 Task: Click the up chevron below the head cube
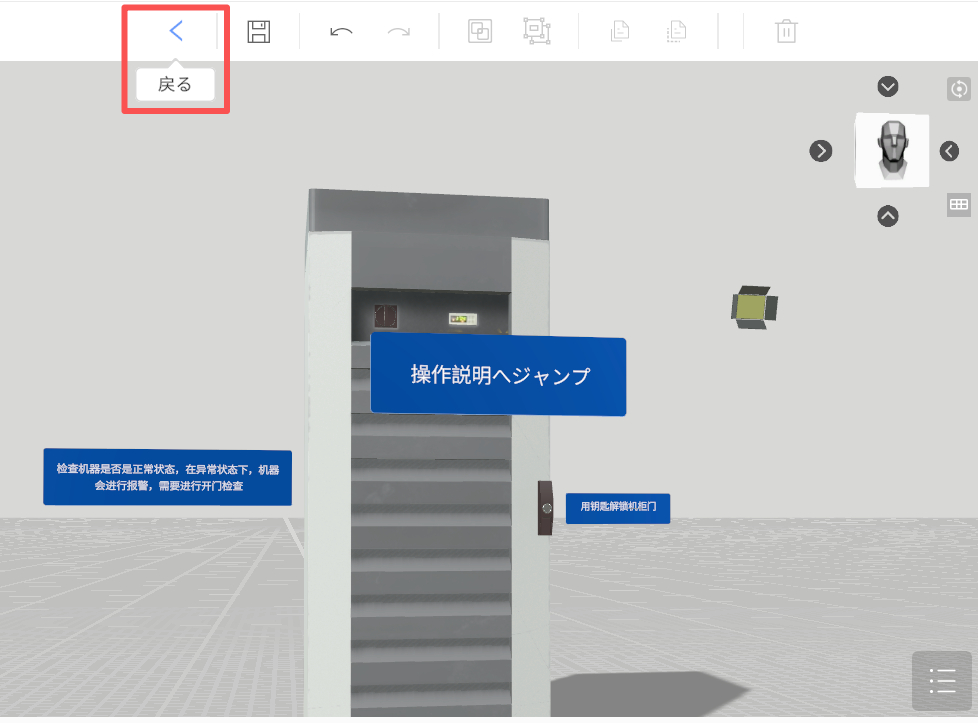pyautogui.click(x=888, y=215)
